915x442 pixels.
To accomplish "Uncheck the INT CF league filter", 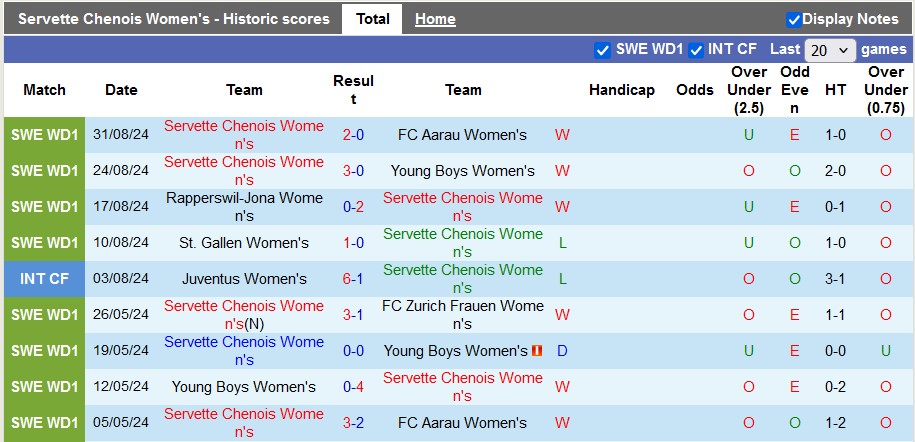I will (x=696, y=50).
